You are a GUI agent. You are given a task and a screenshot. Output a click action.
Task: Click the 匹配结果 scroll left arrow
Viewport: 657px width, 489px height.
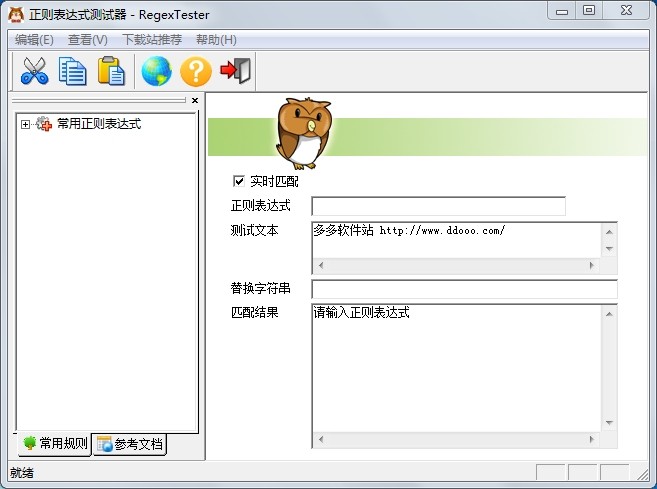(x=321, y=439)
